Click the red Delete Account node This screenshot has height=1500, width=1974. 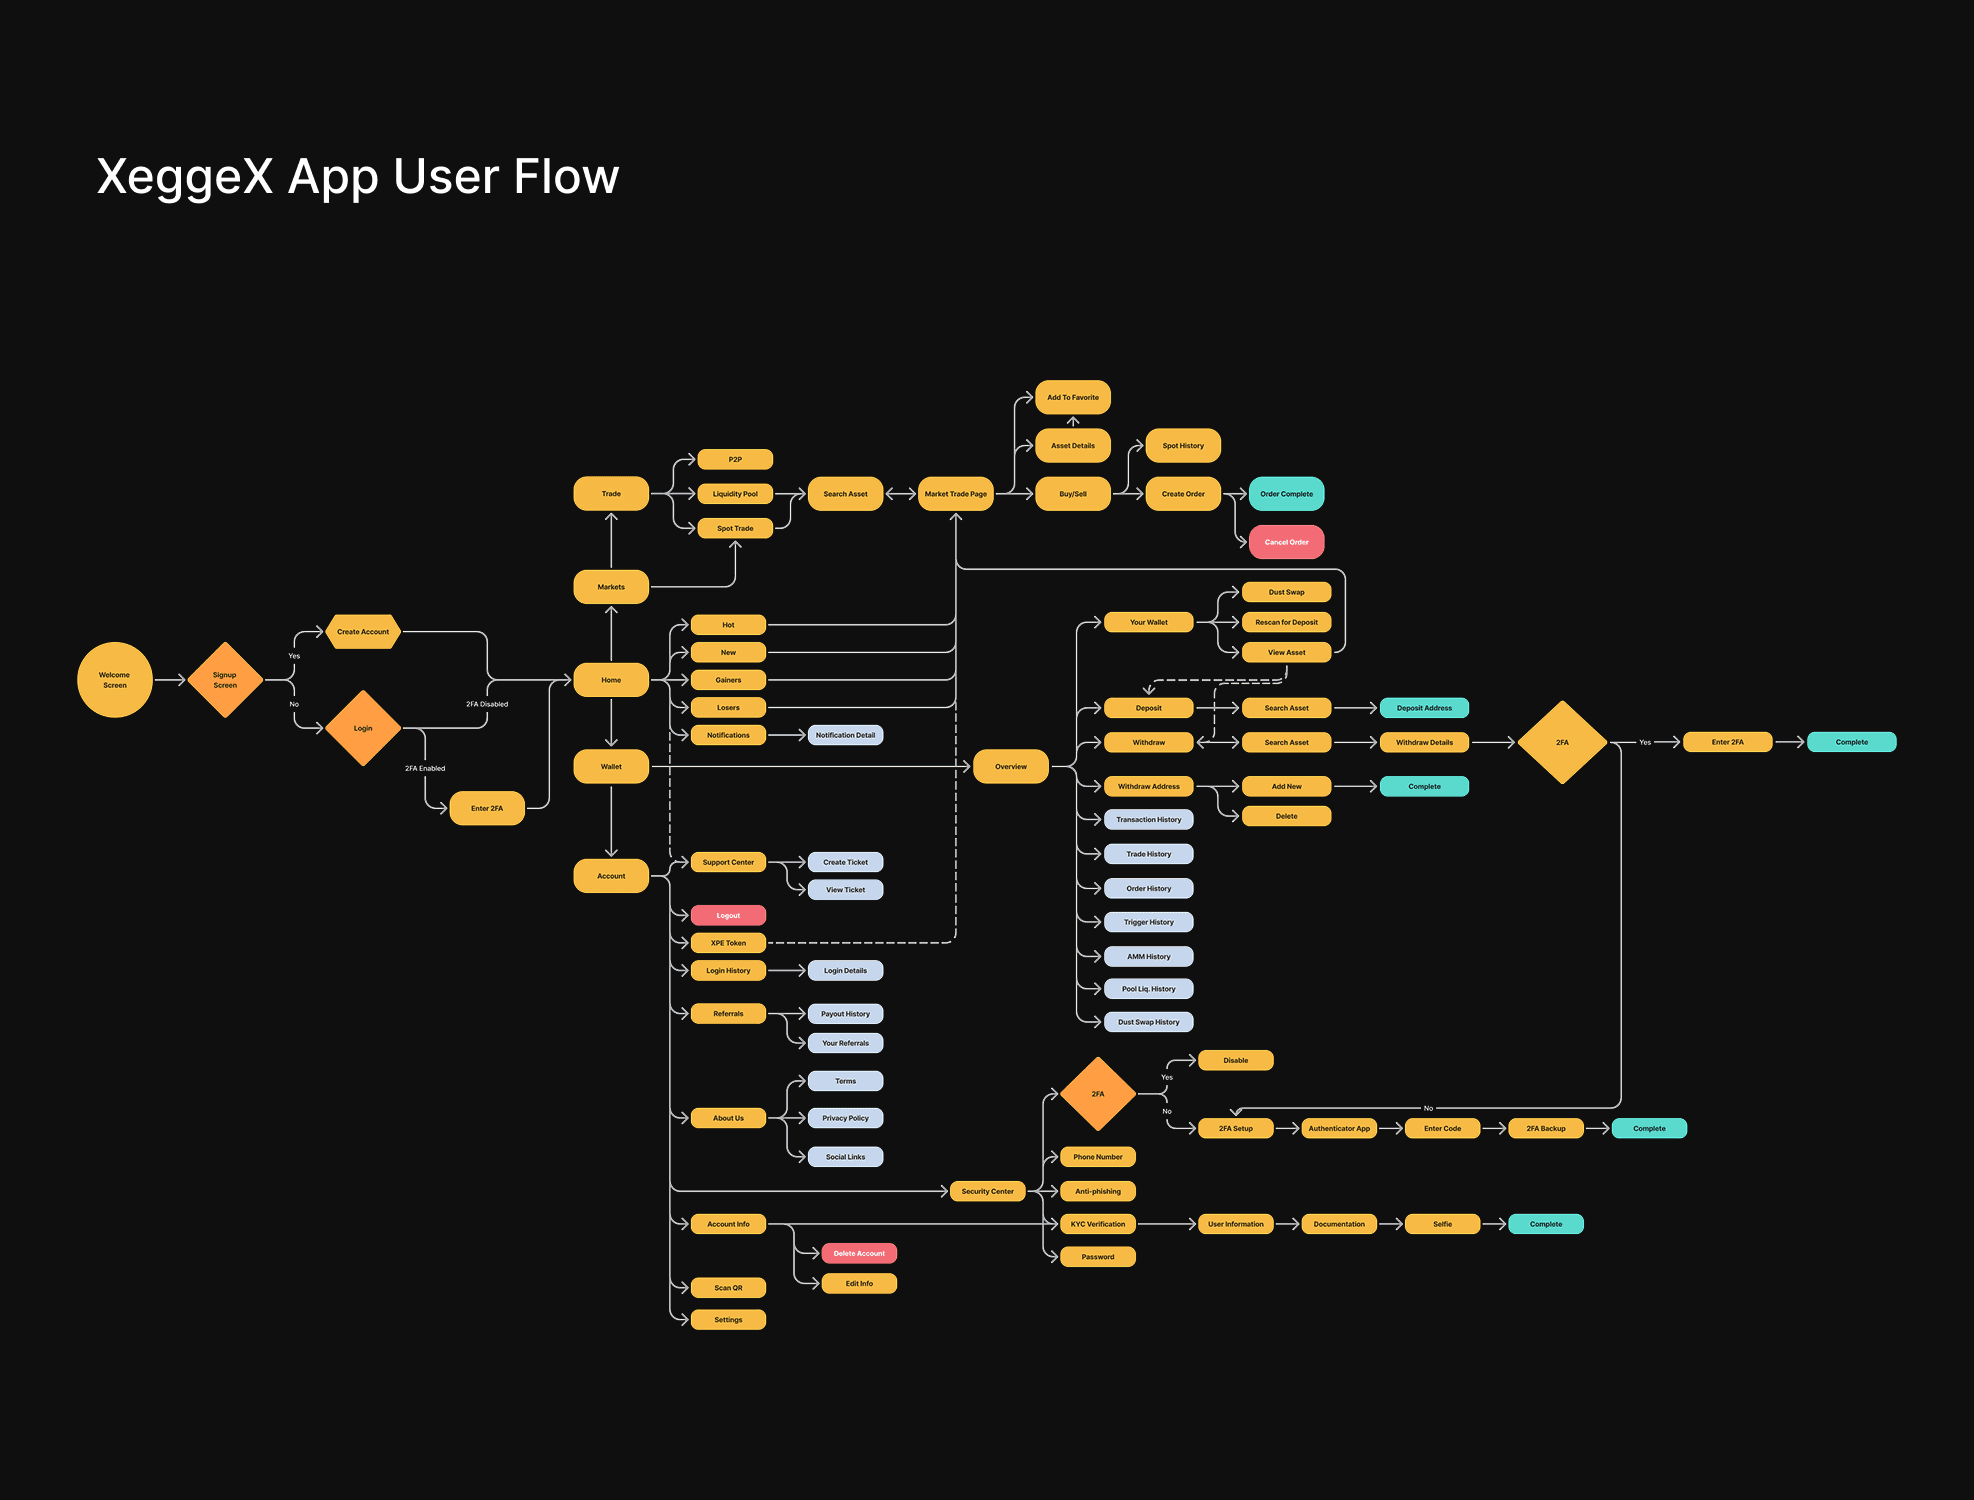[x=859, y=1254]
